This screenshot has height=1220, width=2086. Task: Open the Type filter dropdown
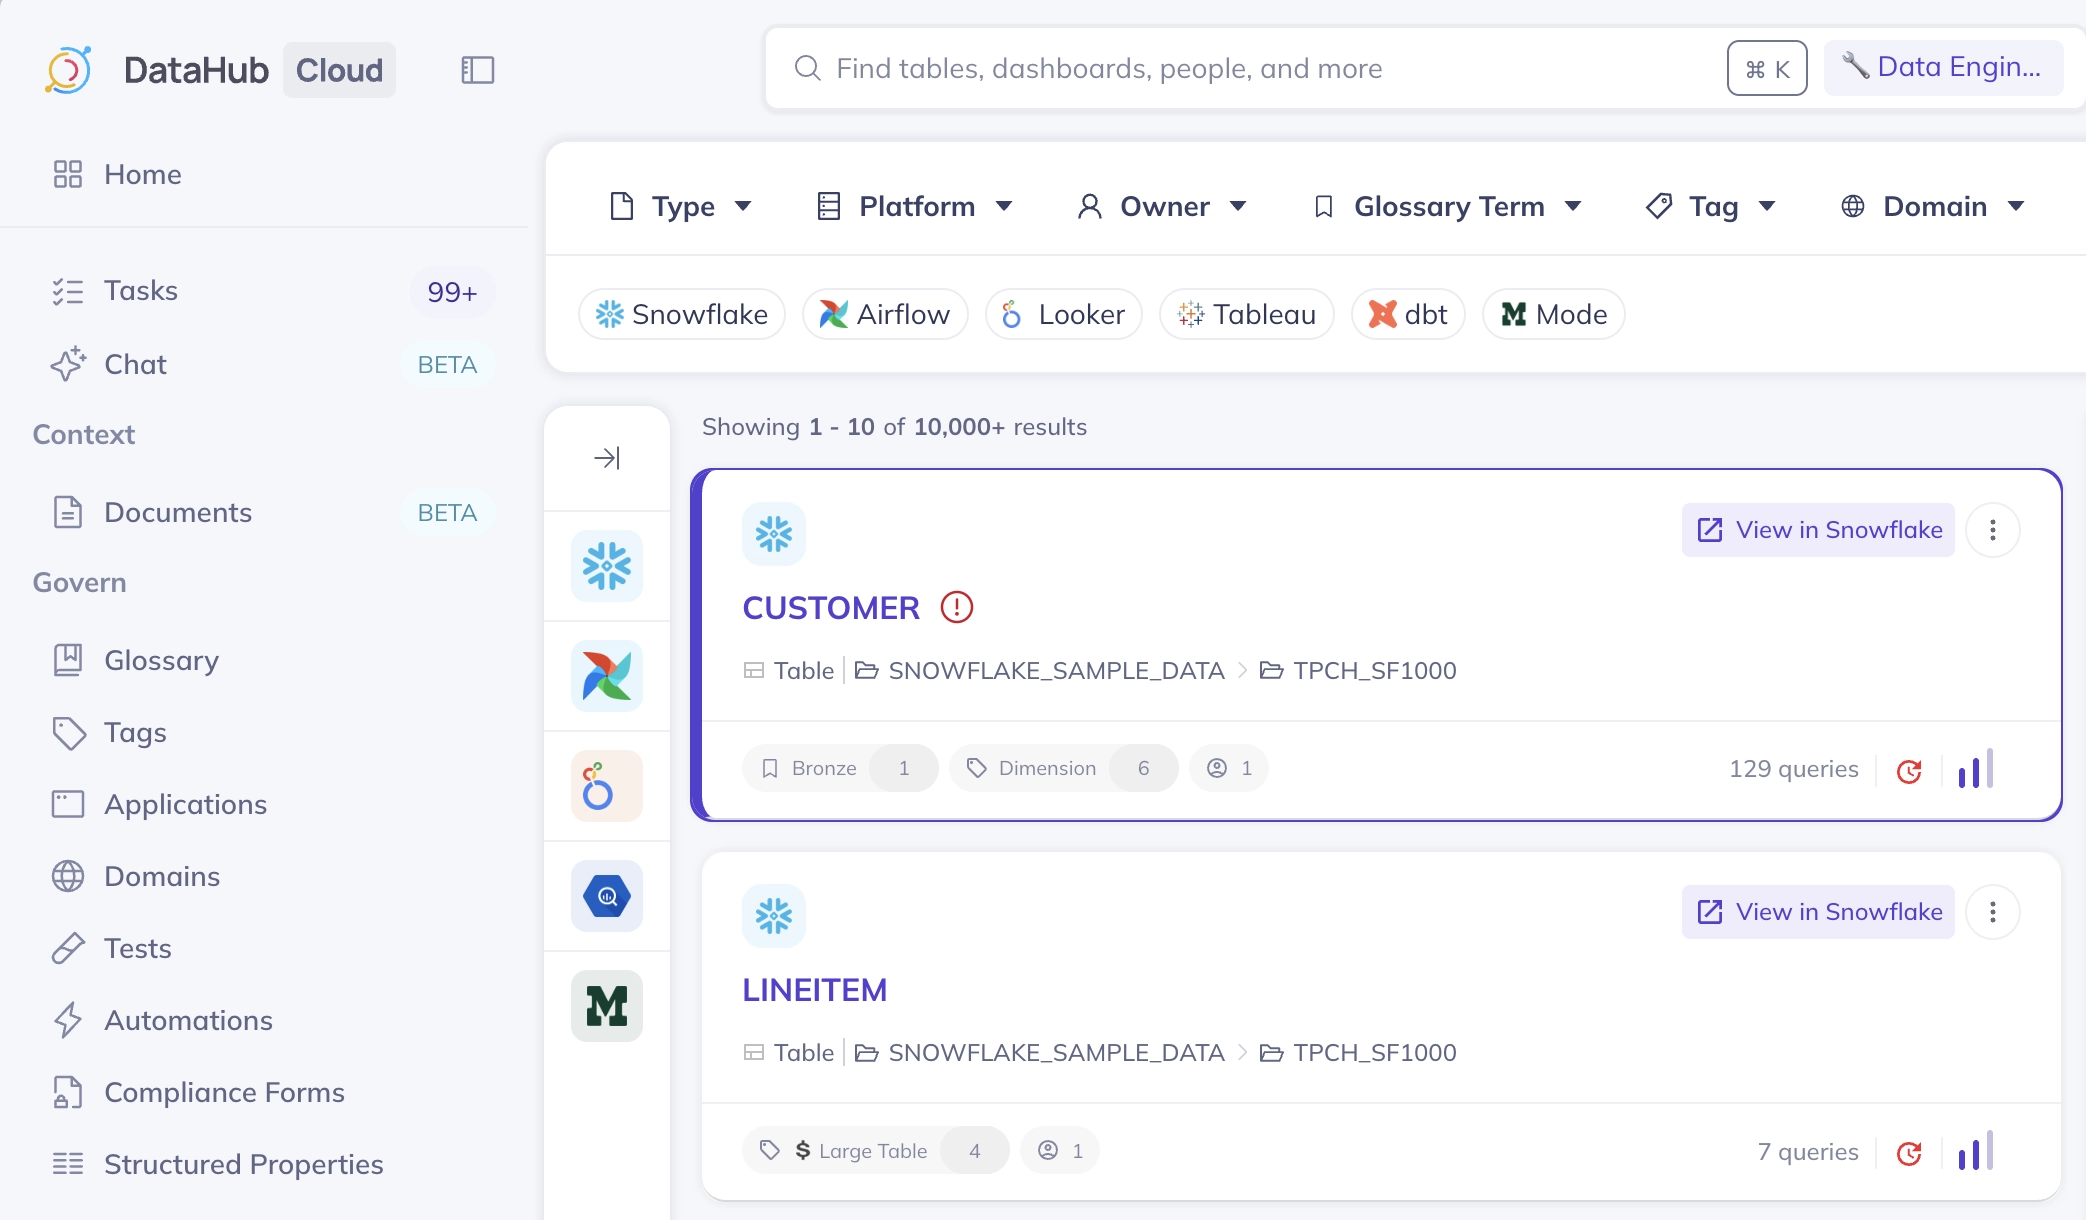pos(681,206)
